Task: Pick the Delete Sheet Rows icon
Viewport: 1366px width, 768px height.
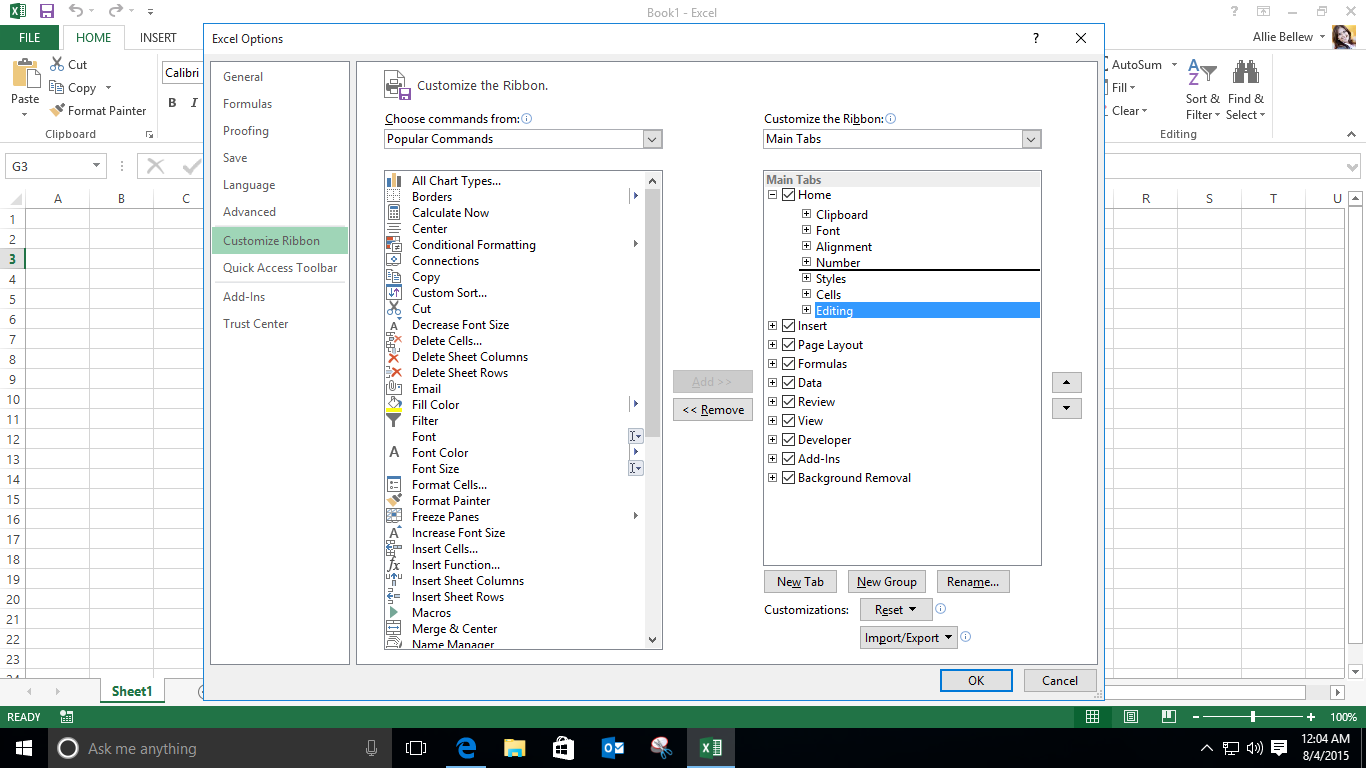Action: tap(394, 373)
